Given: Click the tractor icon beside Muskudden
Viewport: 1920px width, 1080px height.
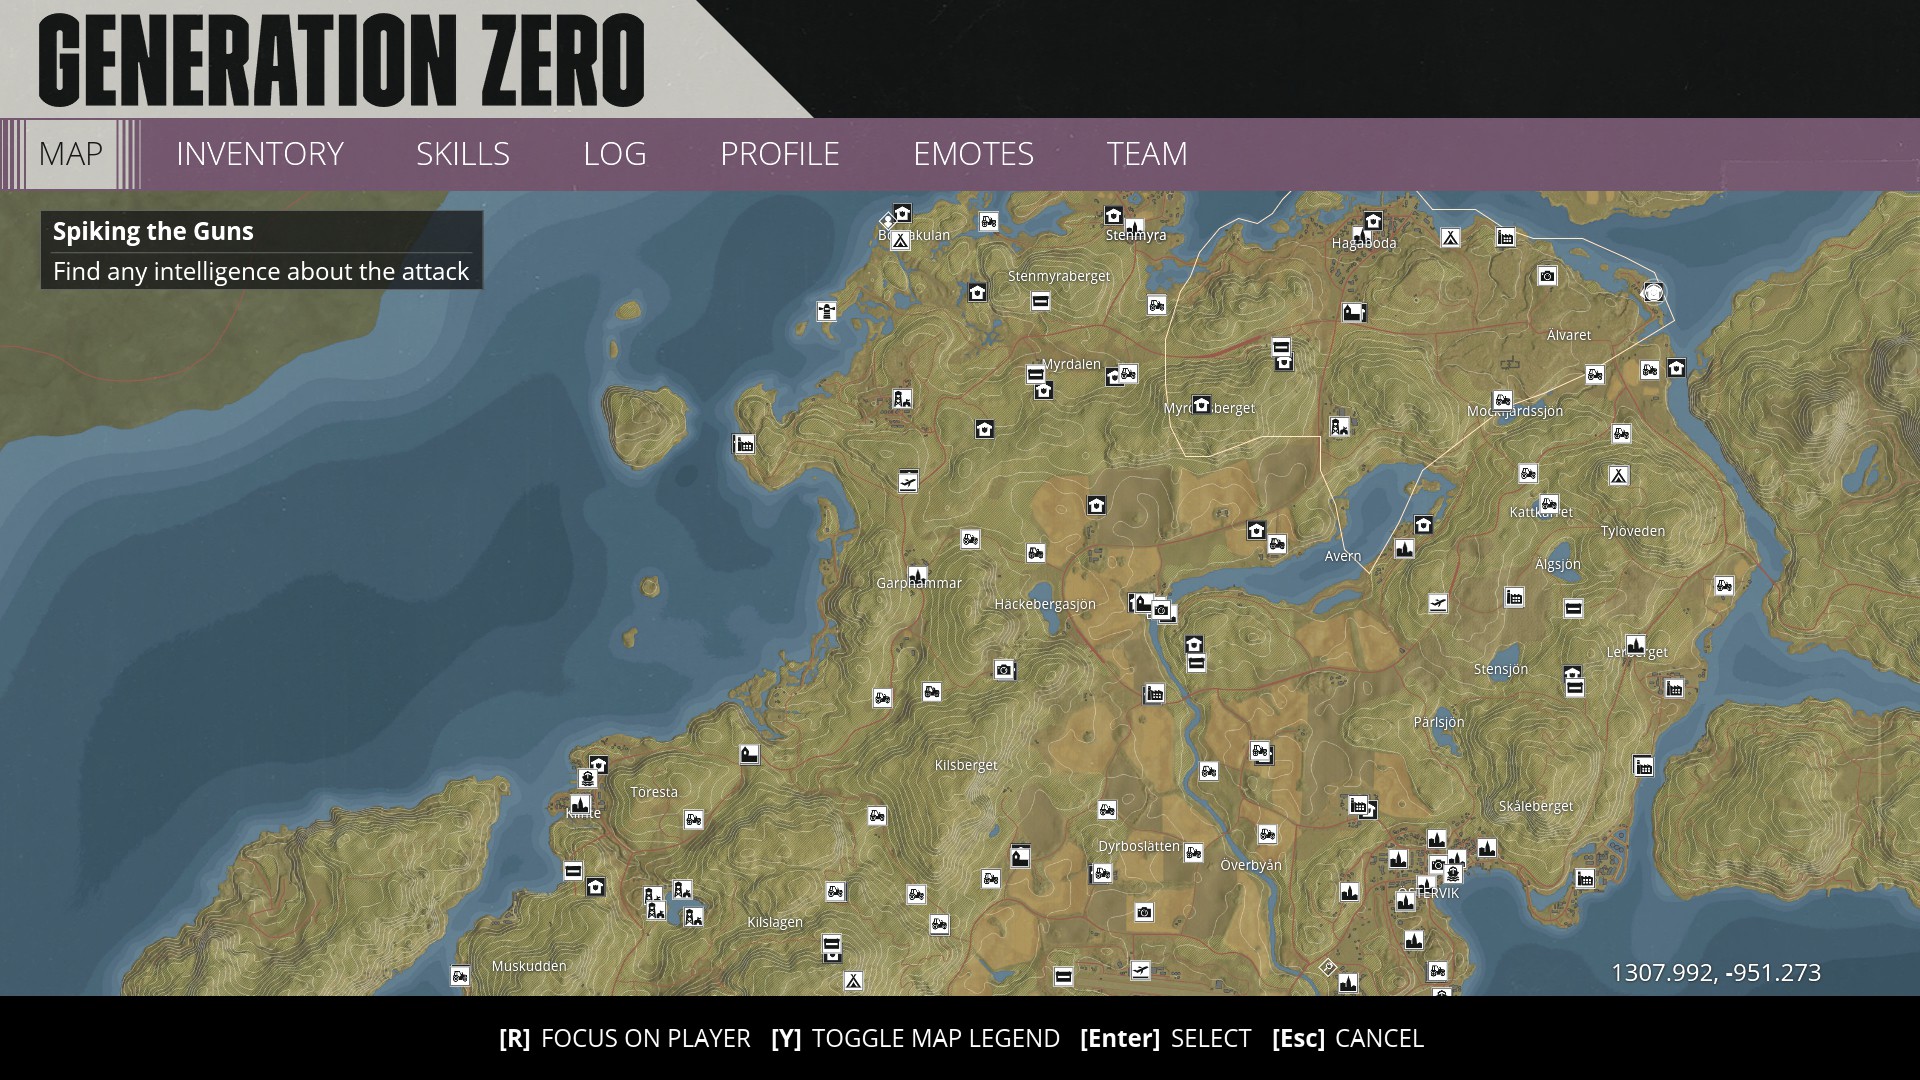Looking at the screenshot, I should [460, 975].
